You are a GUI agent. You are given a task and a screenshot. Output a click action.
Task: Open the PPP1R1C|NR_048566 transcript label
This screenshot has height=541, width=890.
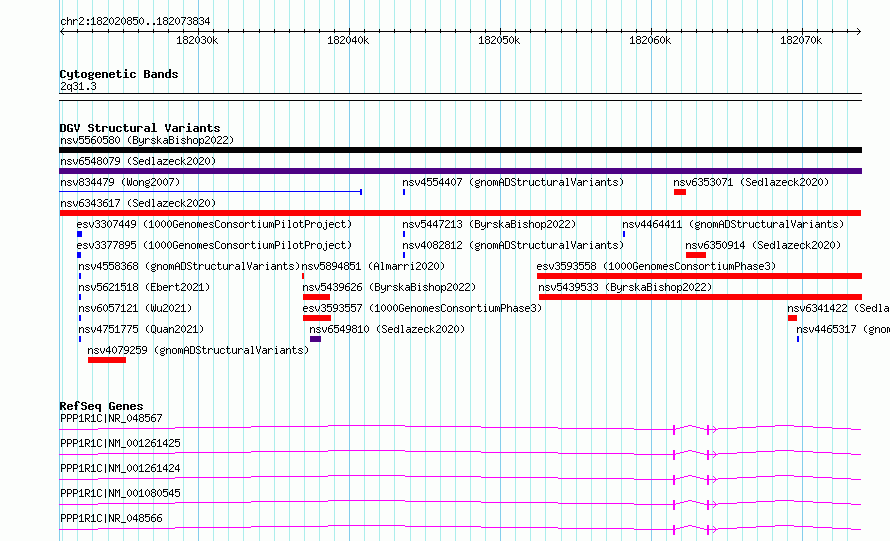click(111, 518)
